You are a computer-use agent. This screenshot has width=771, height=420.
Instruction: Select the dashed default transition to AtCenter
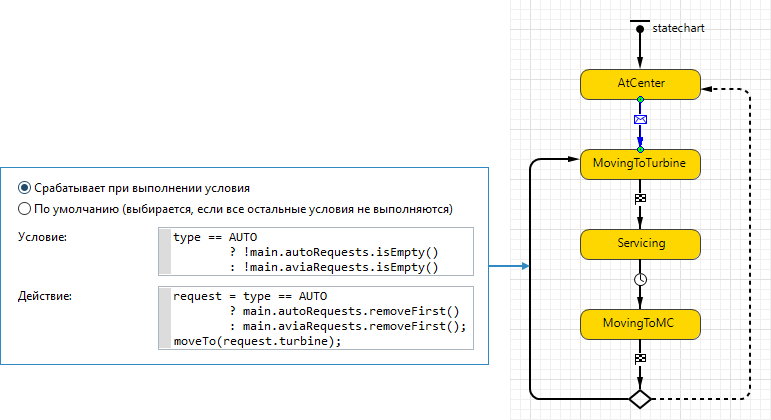point(750,243)
